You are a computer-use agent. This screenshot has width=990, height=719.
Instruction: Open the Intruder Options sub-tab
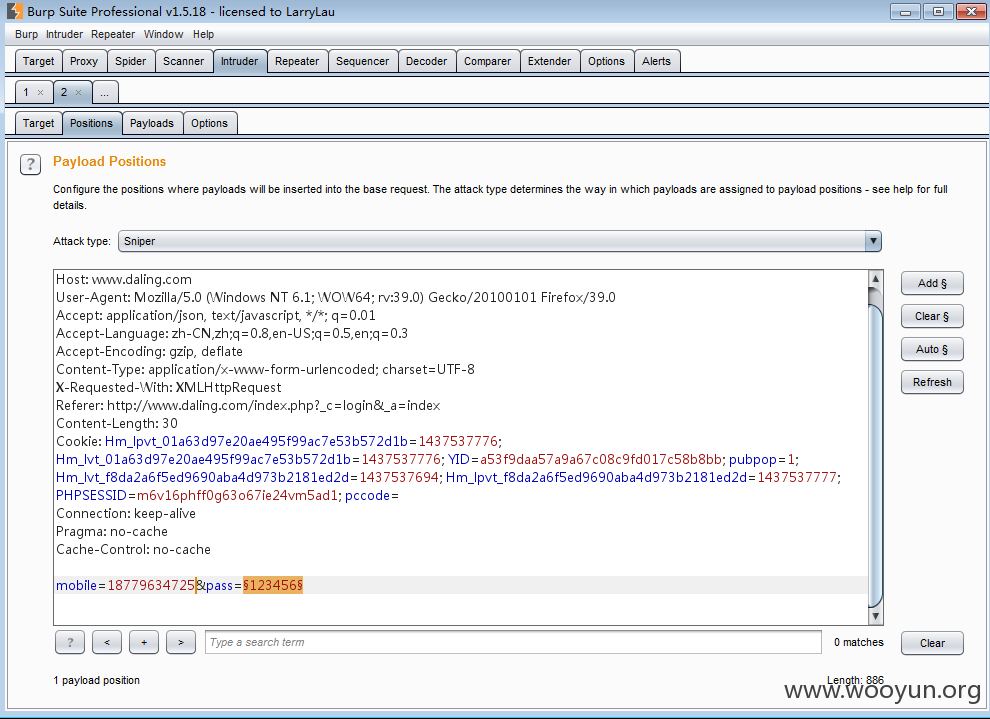(x=210, y=123)
